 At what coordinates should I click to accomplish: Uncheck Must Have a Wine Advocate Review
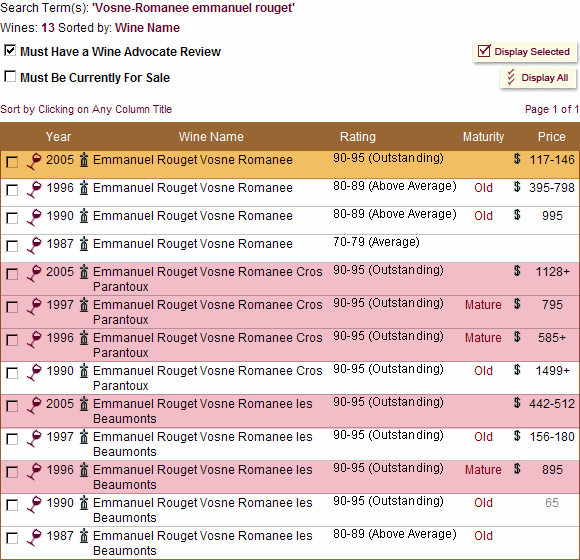[x=10, y=50]
